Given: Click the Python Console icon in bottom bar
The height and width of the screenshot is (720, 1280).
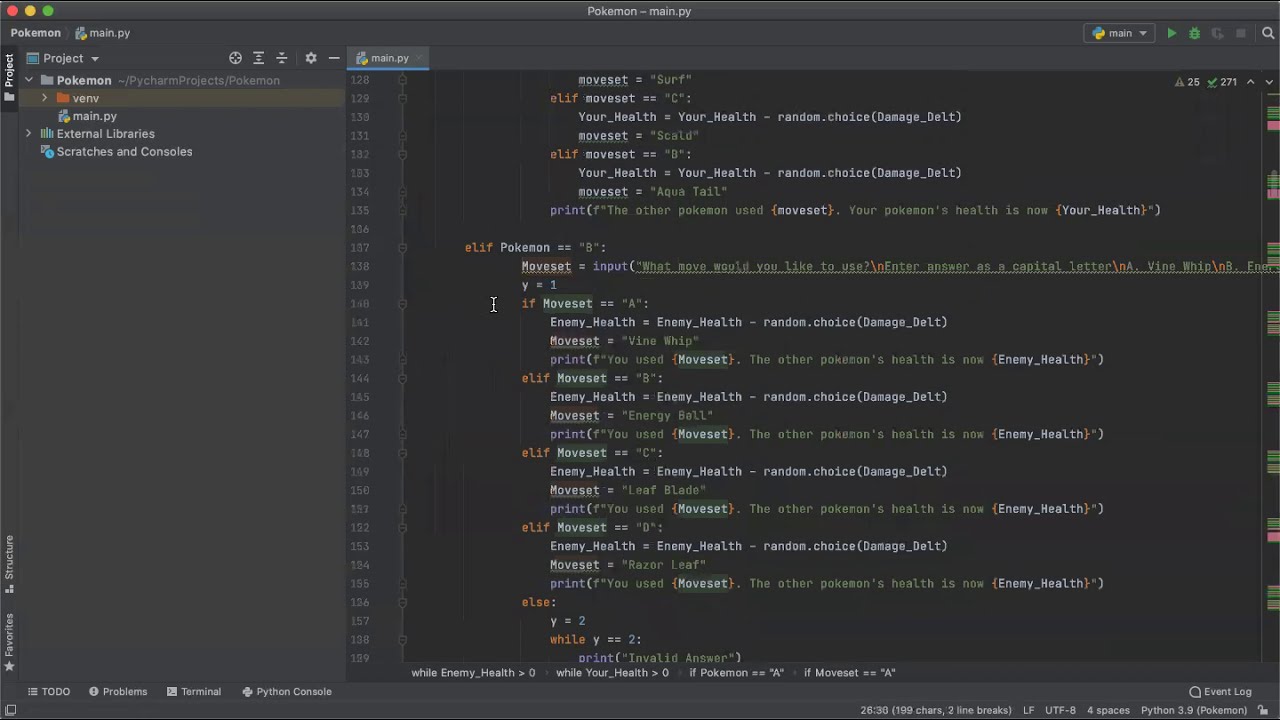Looking at the screenshot, I should point(247,692).
